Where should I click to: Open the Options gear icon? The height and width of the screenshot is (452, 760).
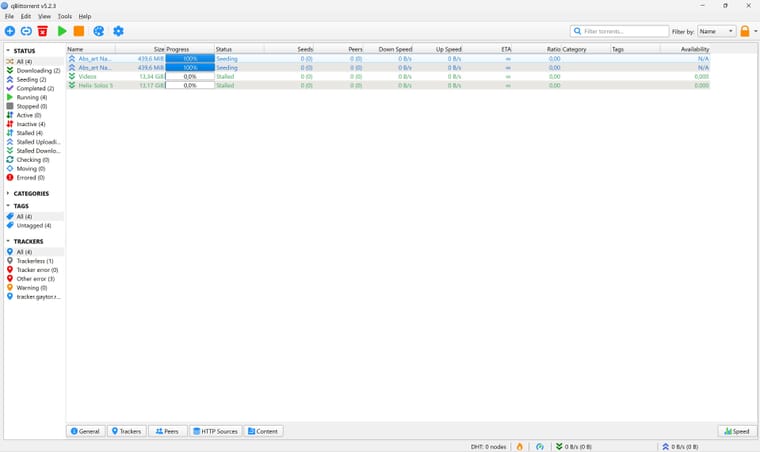[x=118, y=31]
